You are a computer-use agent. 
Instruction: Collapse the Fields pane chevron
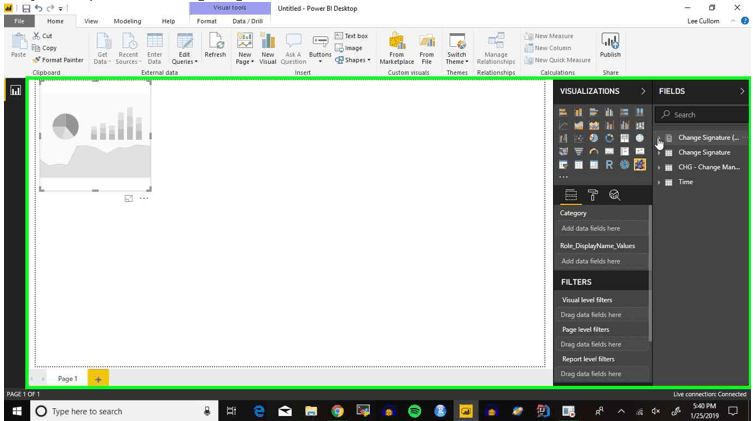click(742, 91)
